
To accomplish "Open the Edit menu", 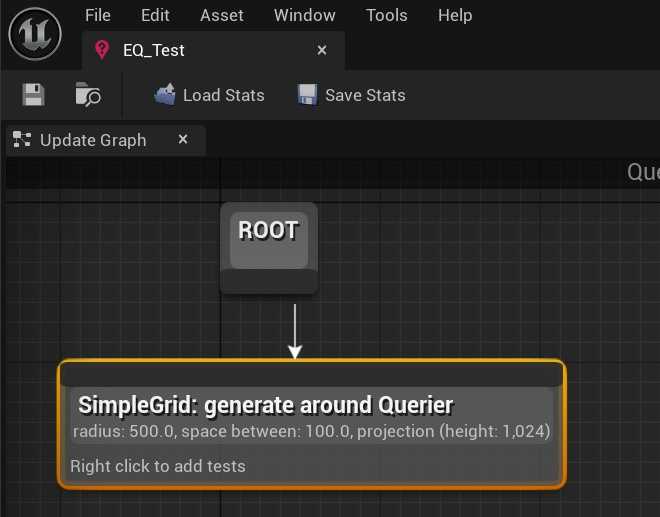I will click(x=155, y=15).
